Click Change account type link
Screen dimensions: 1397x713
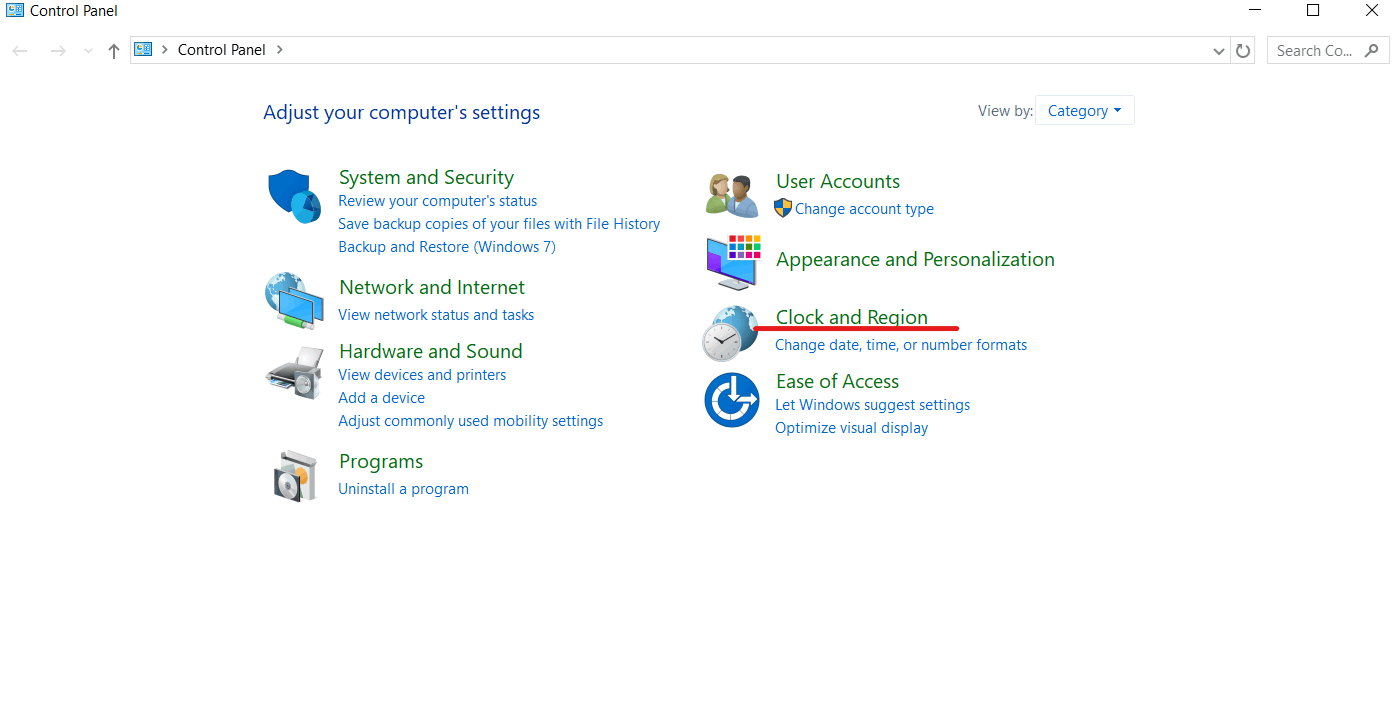tap(864, 209)
